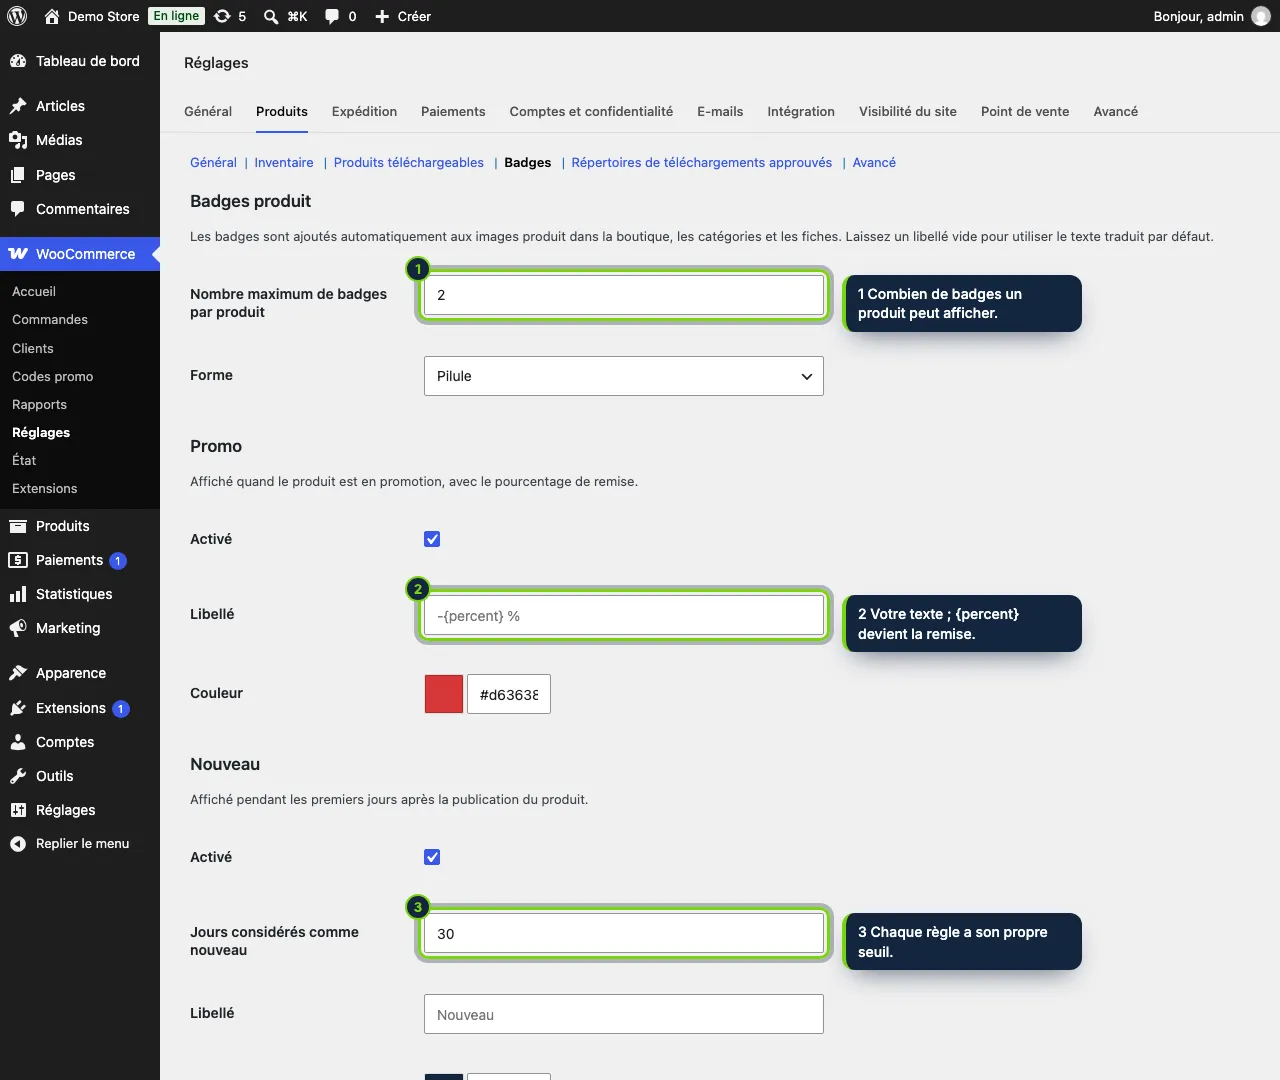The width and height of the screenshot is (1280, 1080).
Task: Open Codes promo in WooCommerce submenu
Action: coord(53,377)
